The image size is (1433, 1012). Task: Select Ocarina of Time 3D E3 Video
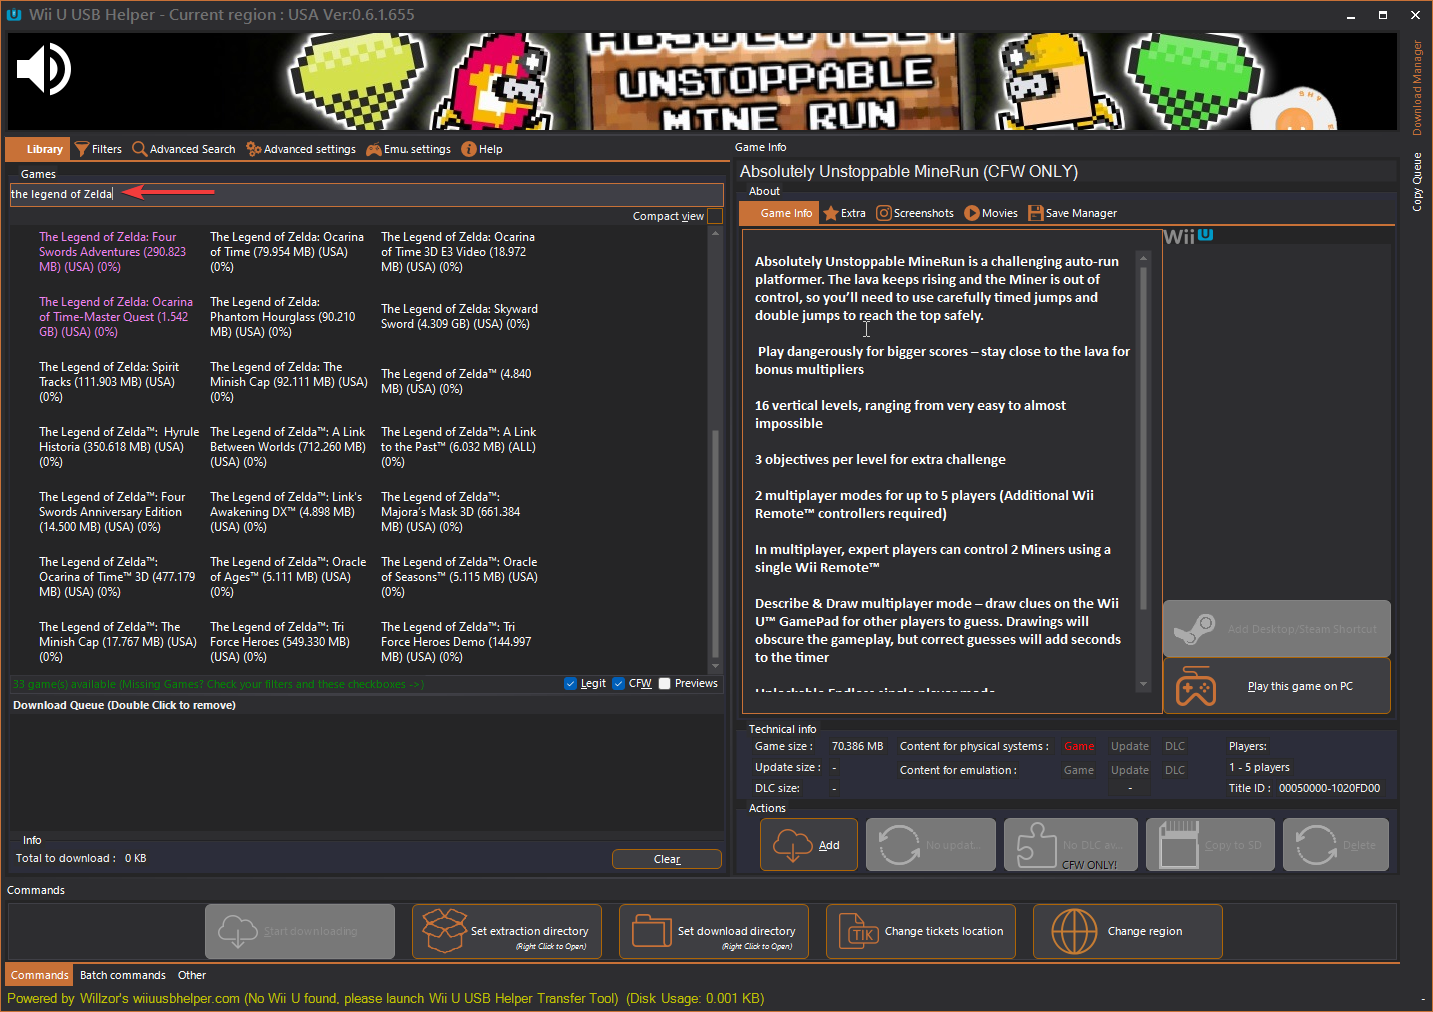(x=458, y=252)
